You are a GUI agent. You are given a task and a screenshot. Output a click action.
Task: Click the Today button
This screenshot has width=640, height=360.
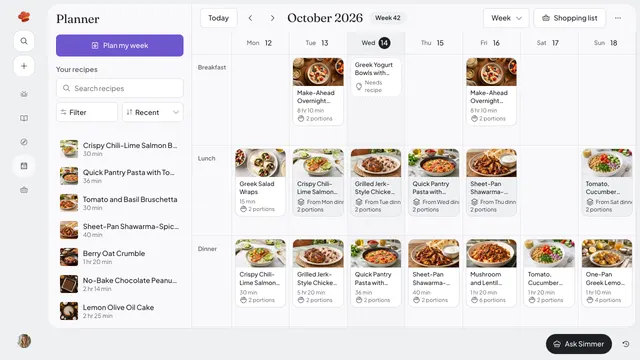pyautogui.click(x=218, y=18)
